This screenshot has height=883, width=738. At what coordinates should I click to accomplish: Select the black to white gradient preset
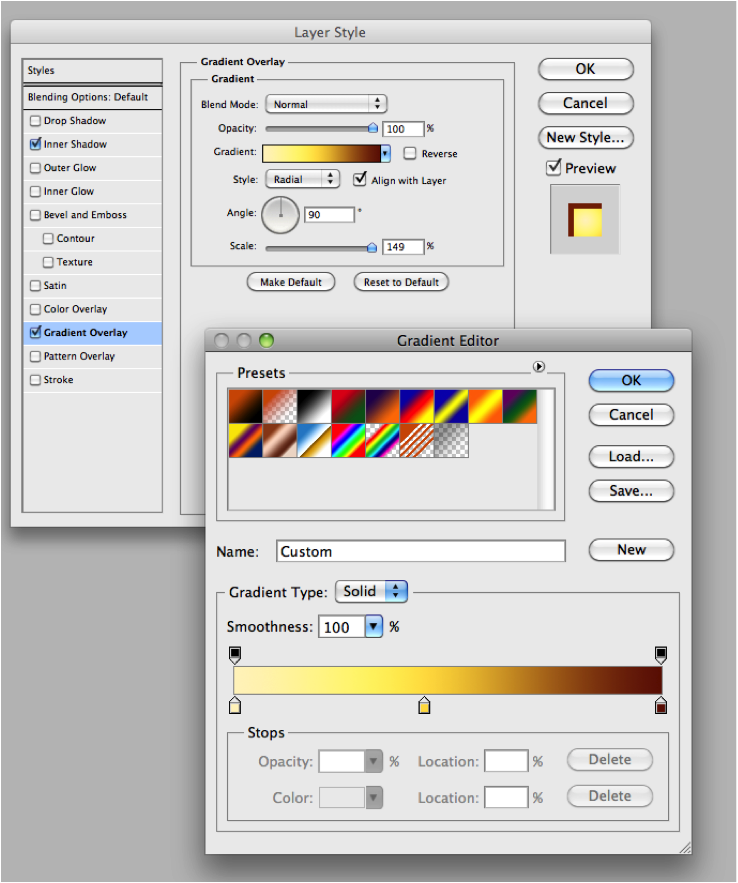coord(313,406)
